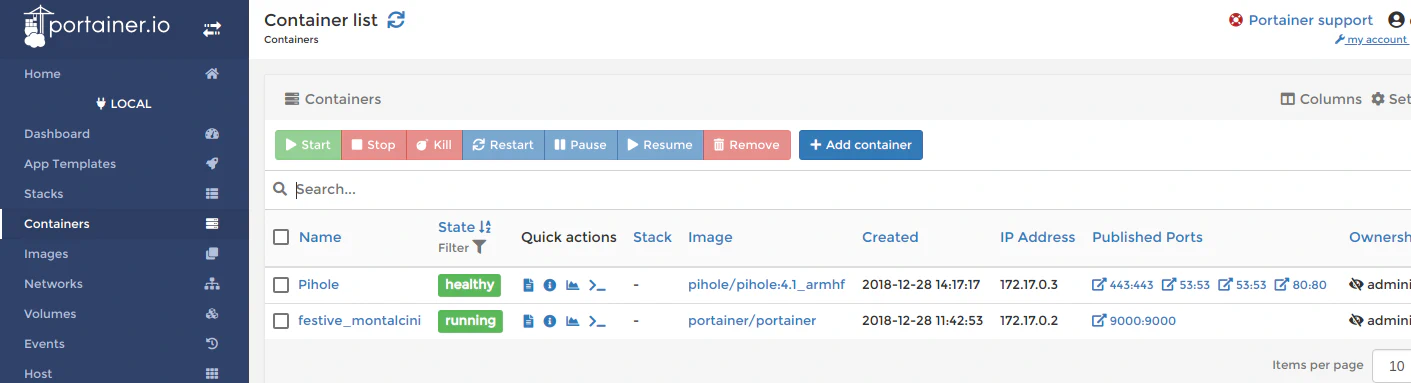Click the Pause button
The width and height of the screenshot is (1411, 383).
tap(581, 145)
